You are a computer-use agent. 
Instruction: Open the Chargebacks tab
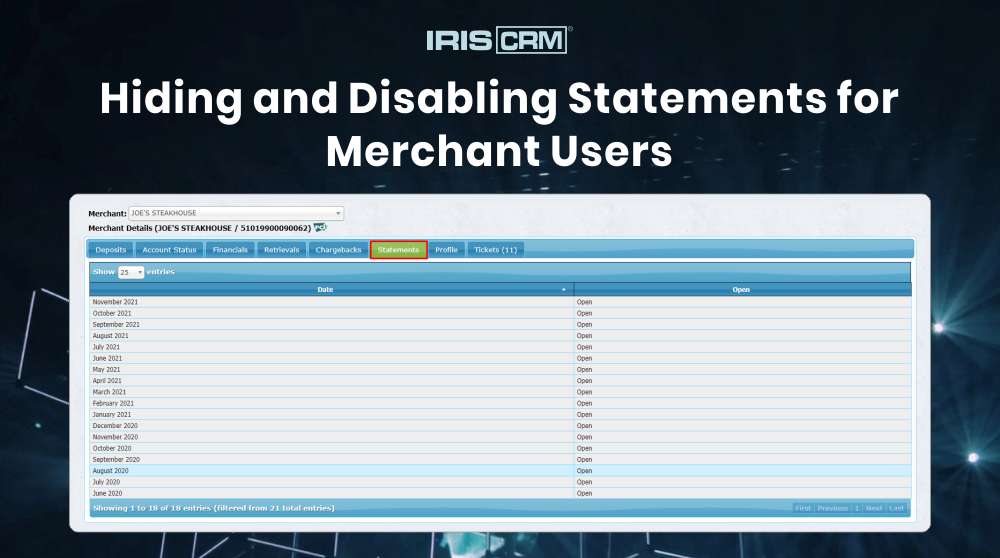point(338,250)
